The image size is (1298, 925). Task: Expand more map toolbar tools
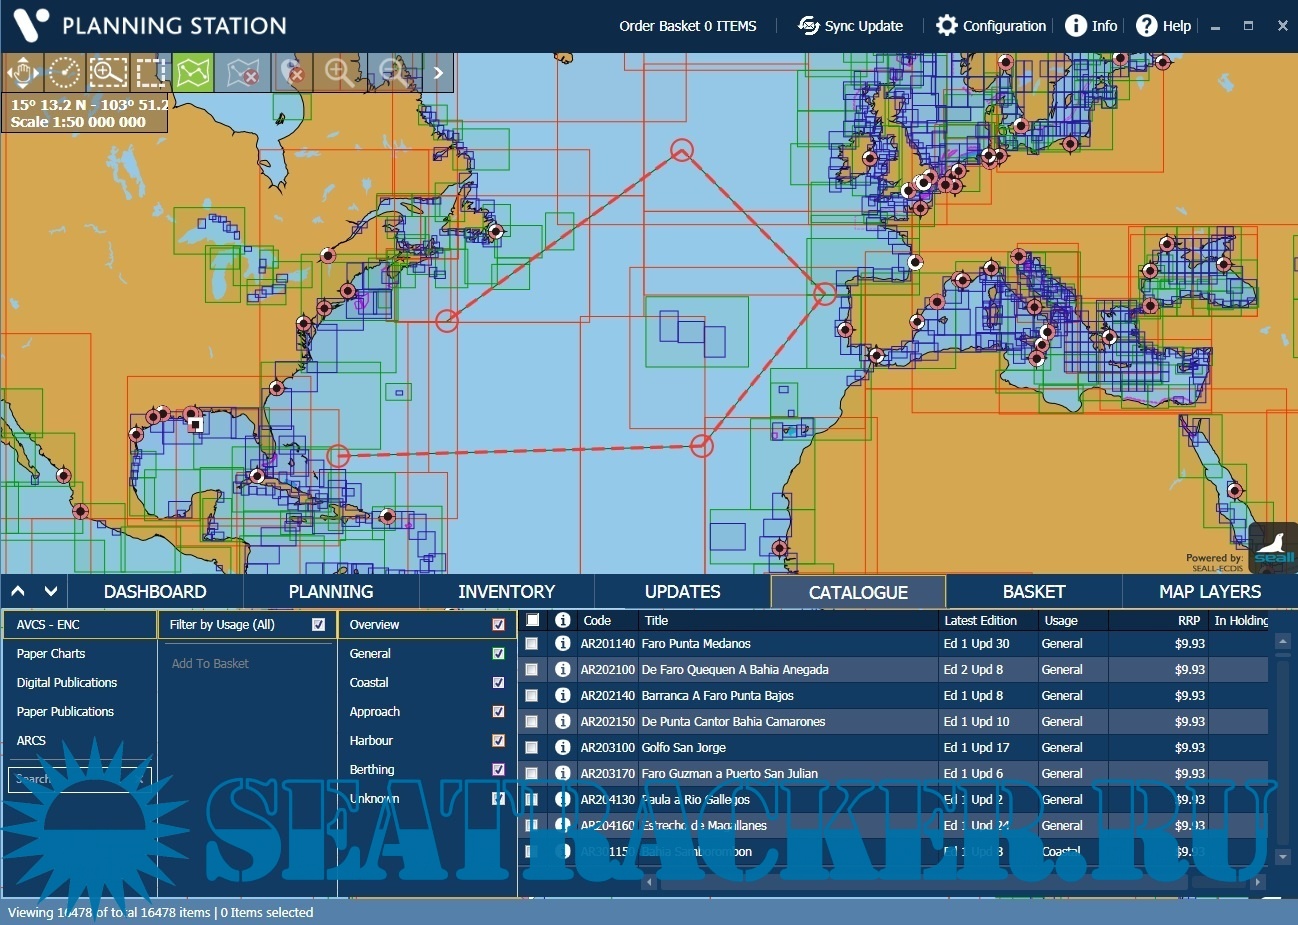438,73
